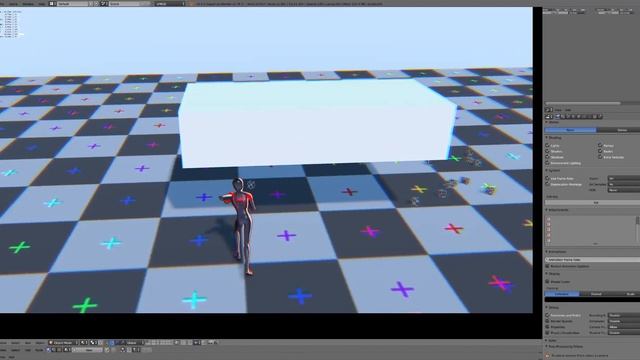640x360 pixels.
Task: Click first tree-type icon in node editor header
Action: (x=49, y=350)
